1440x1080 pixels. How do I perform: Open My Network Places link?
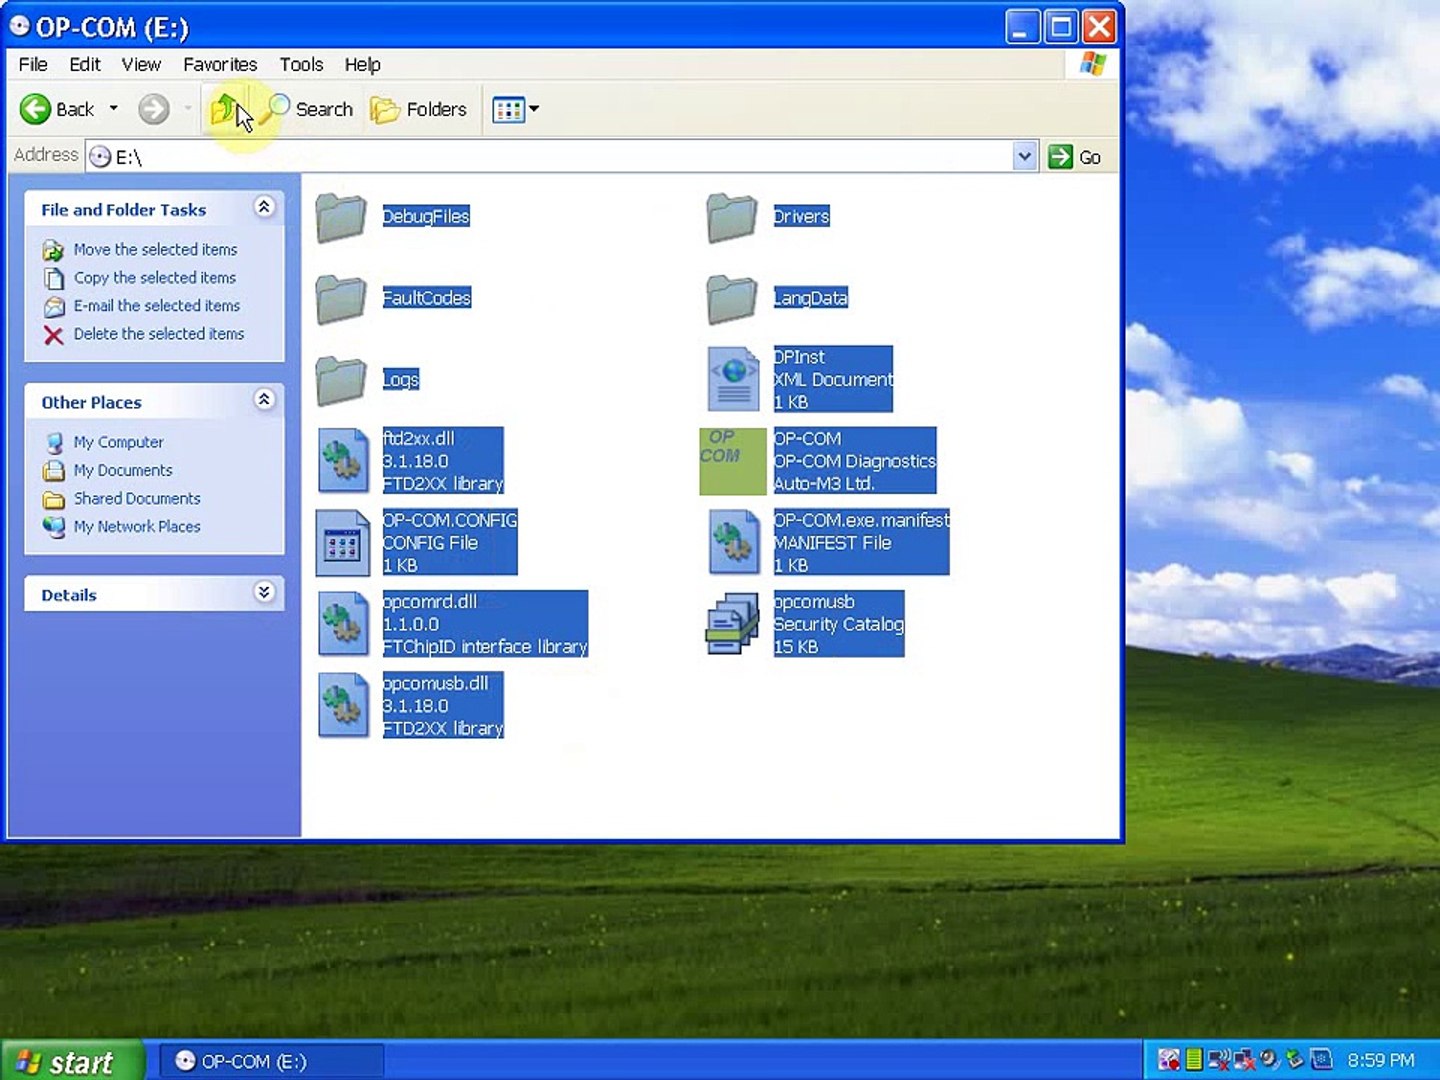[136, 526]
